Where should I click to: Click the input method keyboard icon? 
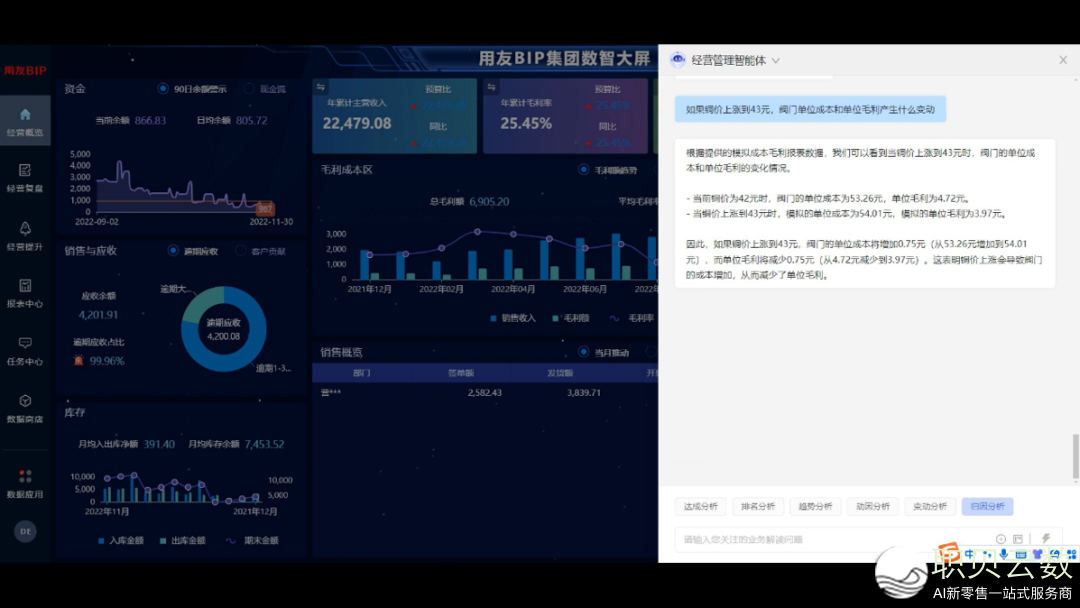click(1021, 554)
